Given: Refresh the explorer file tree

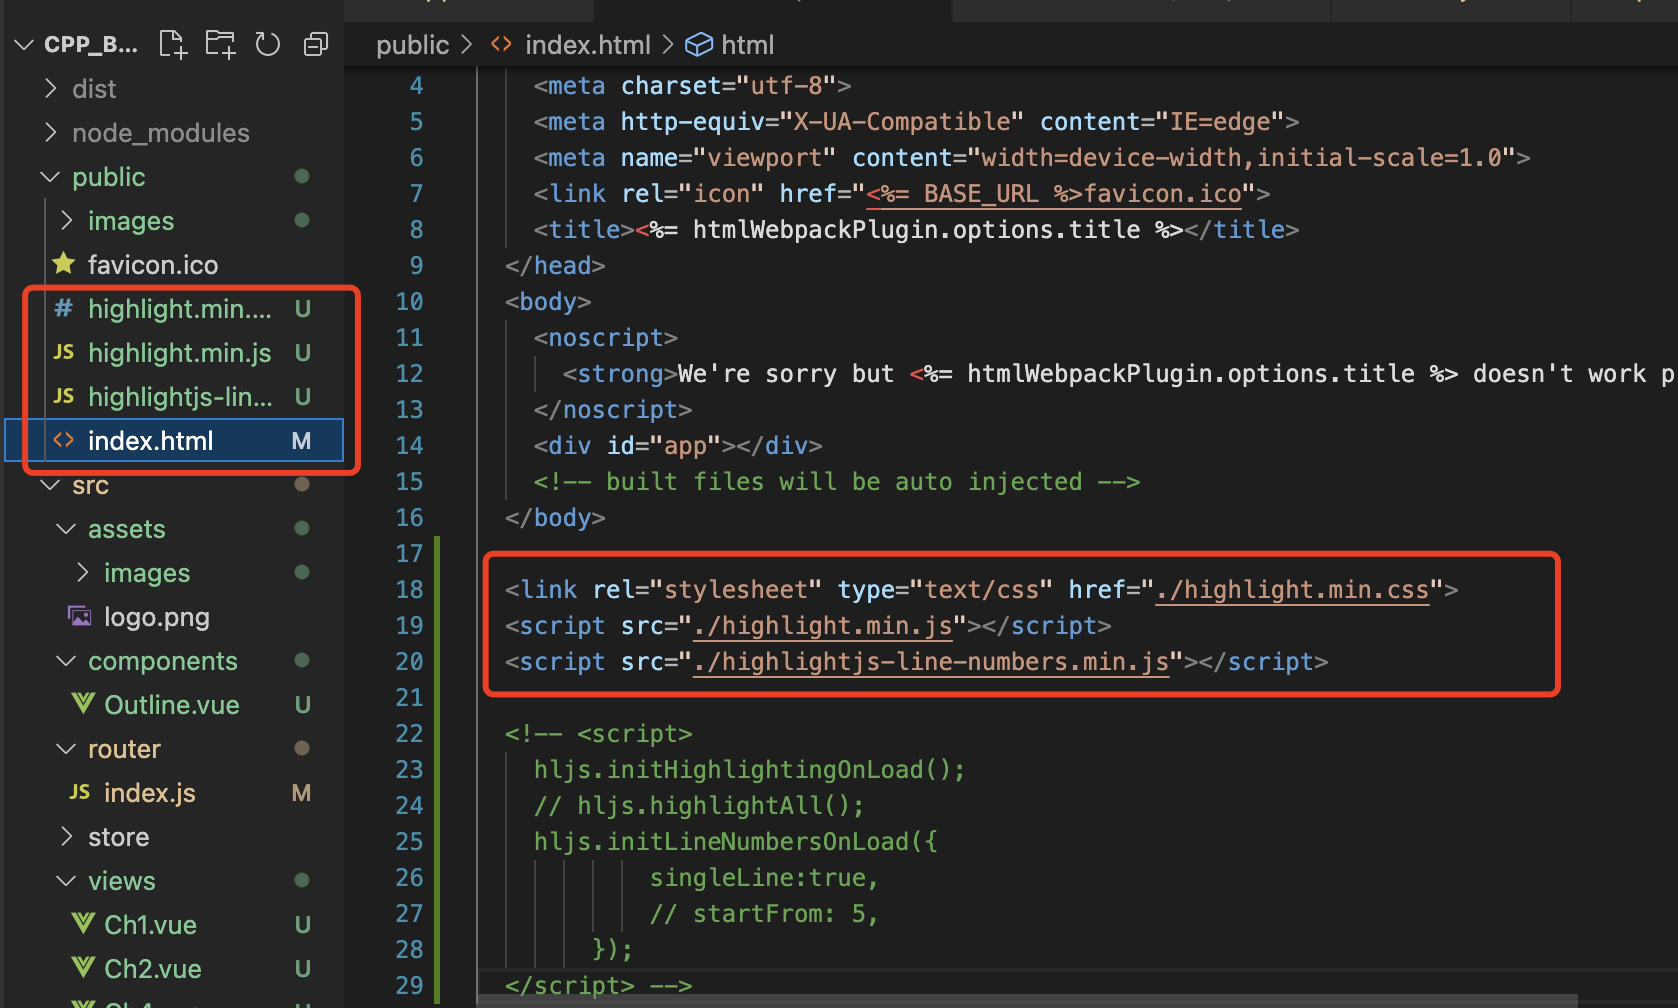Looking at the screenshot, I should (267, 44).
